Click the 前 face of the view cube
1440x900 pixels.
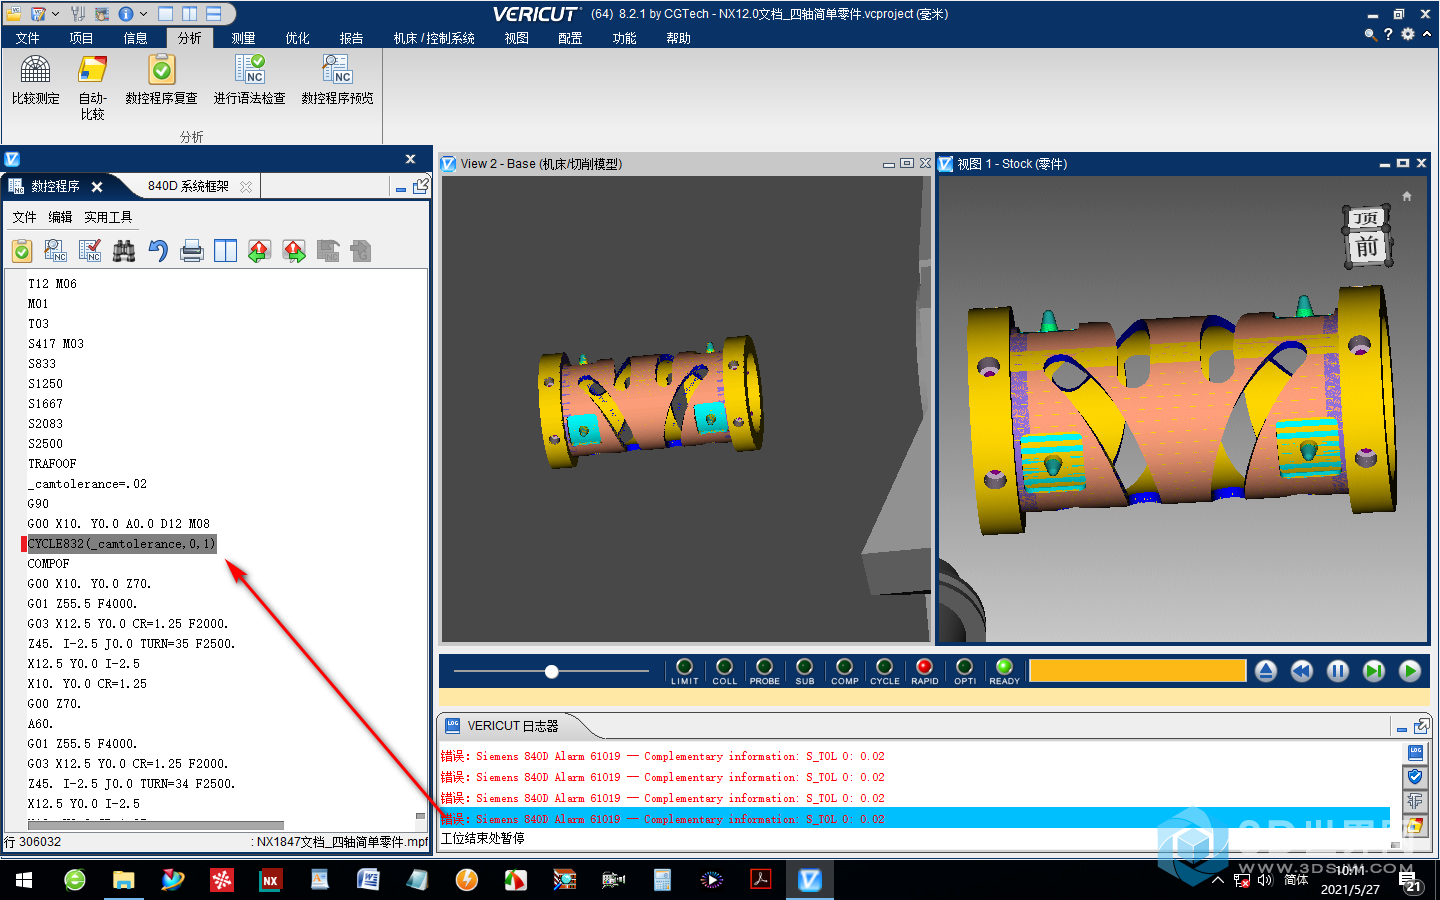[1367, 247]
